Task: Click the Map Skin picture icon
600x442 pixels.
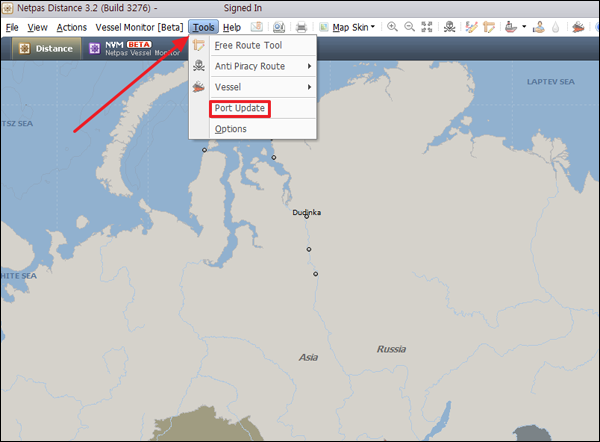Action: tap(324, 27)
